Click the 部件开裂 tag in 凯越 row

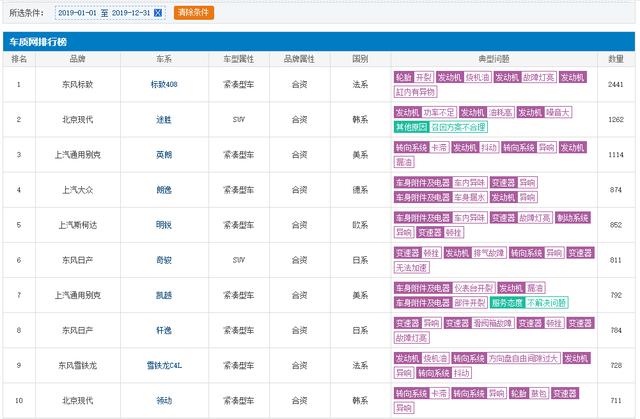pyautogui.click(x=441, y=302)
